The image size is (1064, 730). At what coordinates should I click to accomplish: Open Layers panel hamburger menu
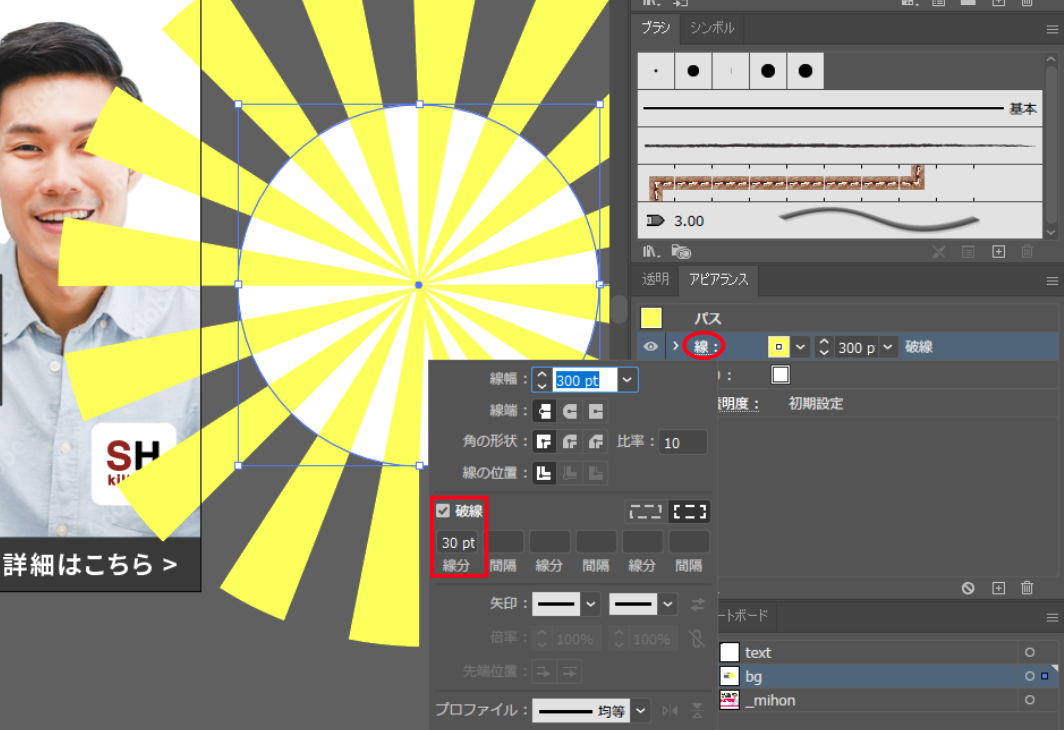[x=1052, y=617]
